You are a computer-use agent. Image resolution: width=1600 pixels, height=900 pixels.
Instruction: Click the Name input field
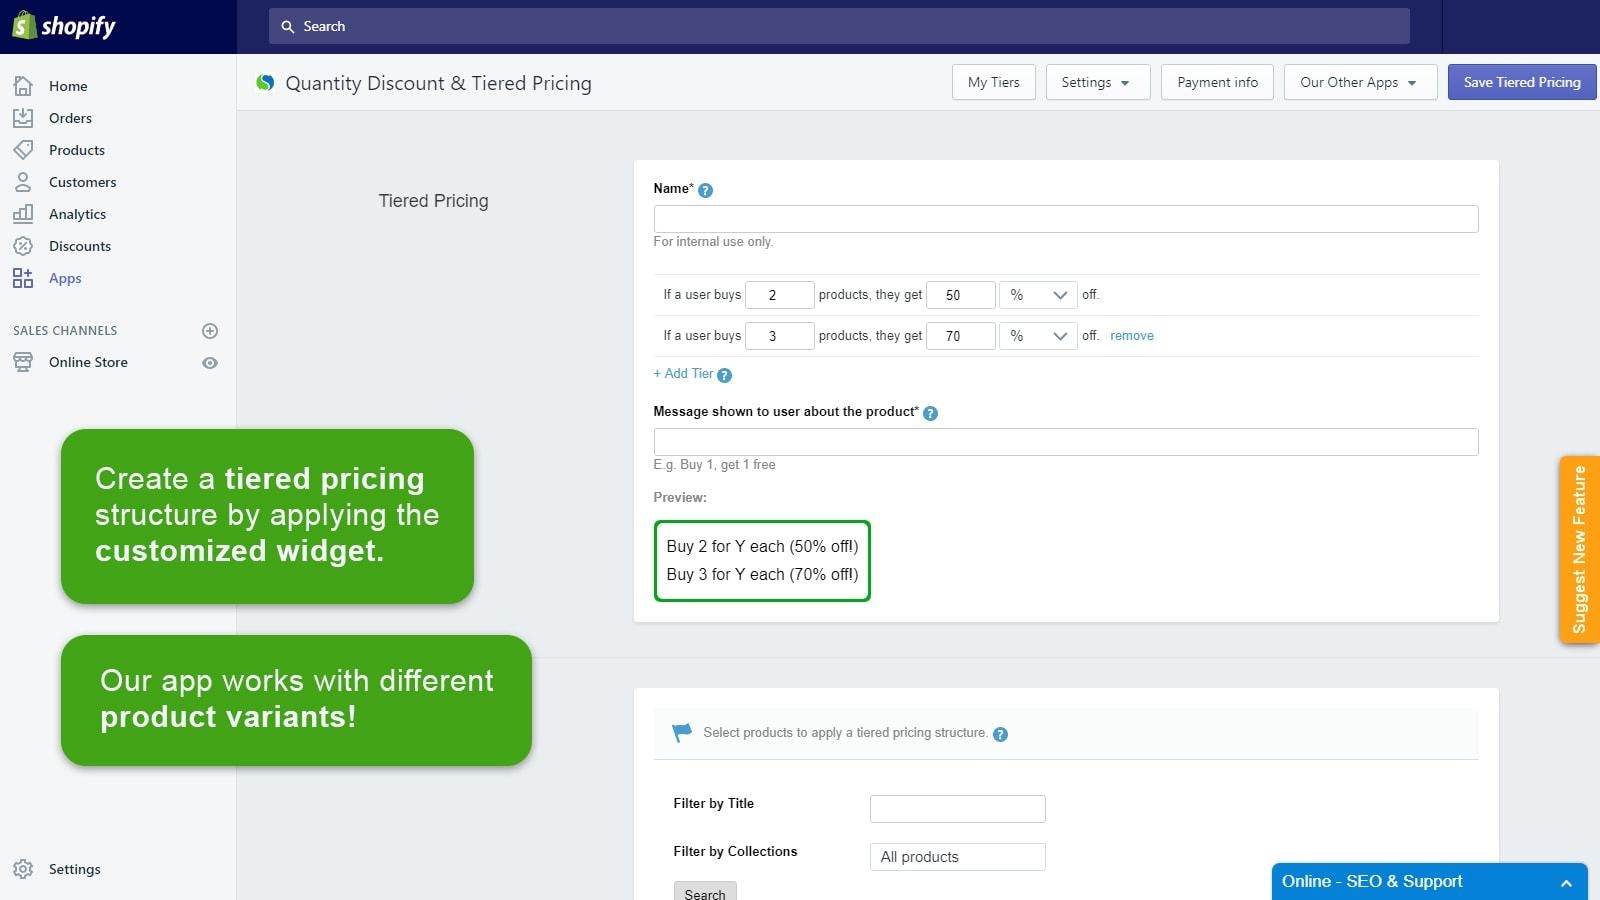[1066, 219]
